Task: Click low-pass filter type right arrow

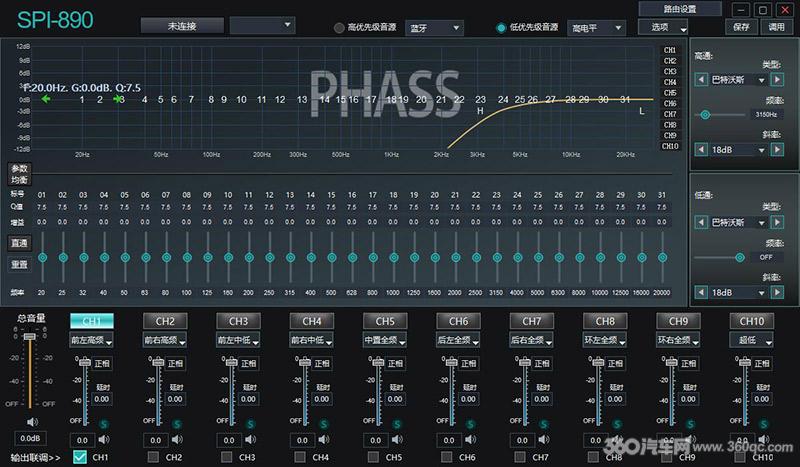Action: 777,223
